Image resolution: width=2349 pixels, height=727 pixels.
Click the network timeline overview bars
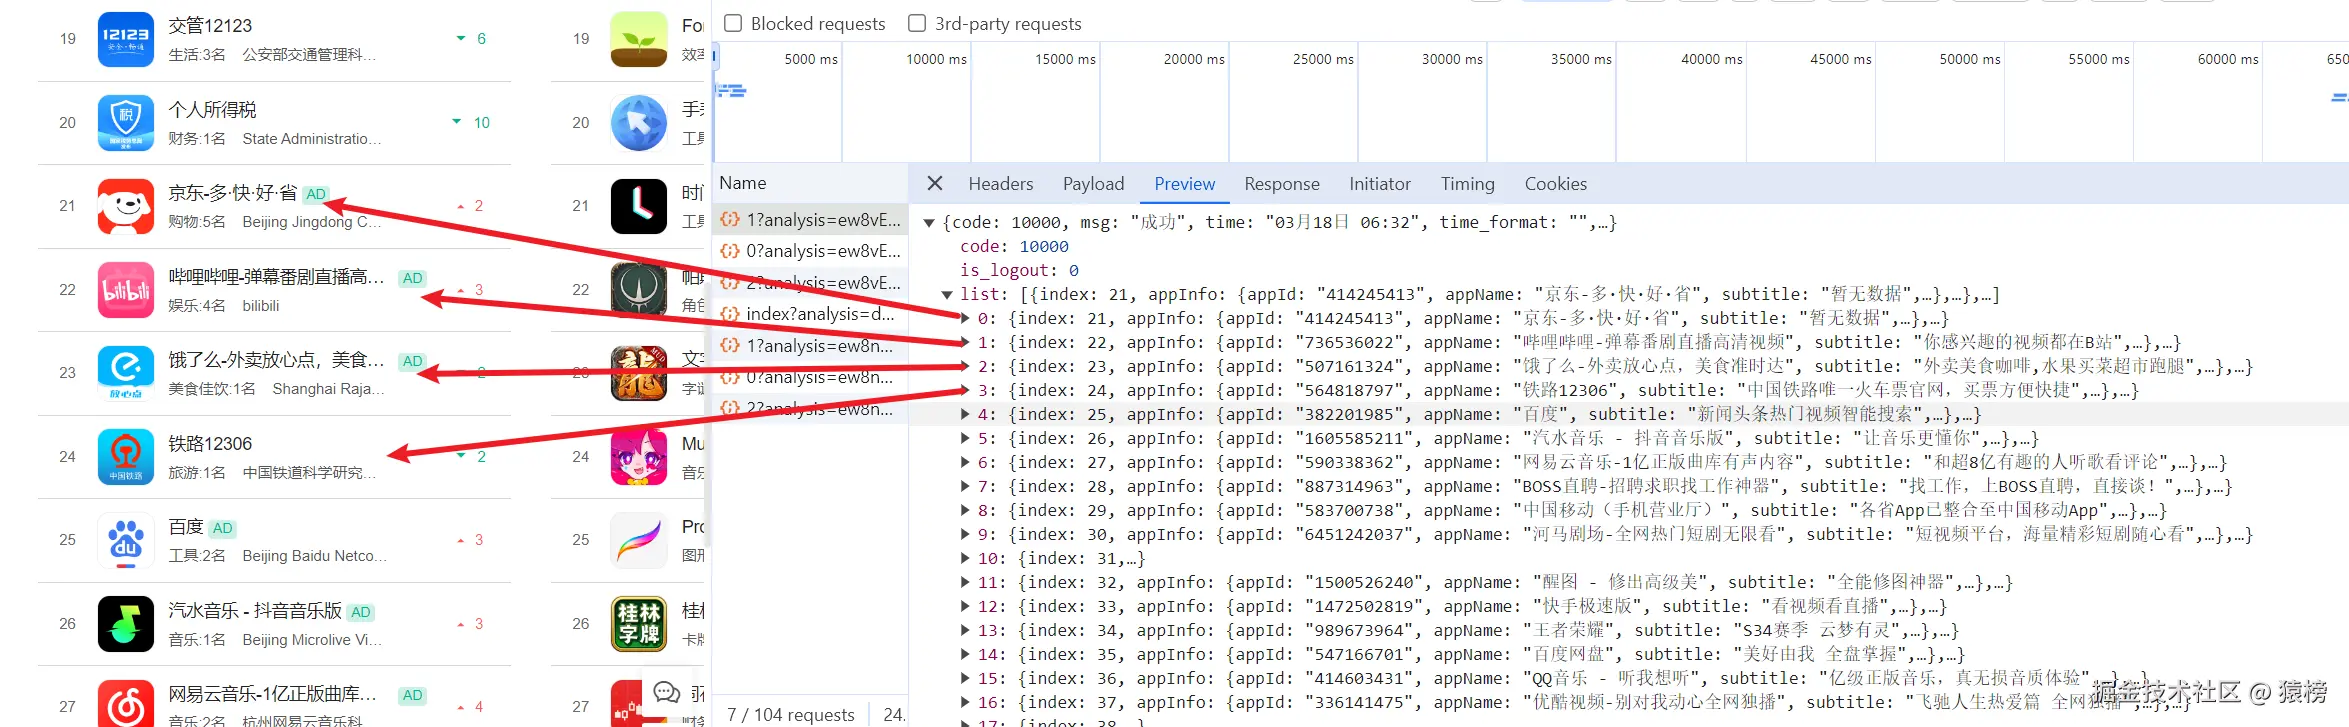[x=733, y=91]
